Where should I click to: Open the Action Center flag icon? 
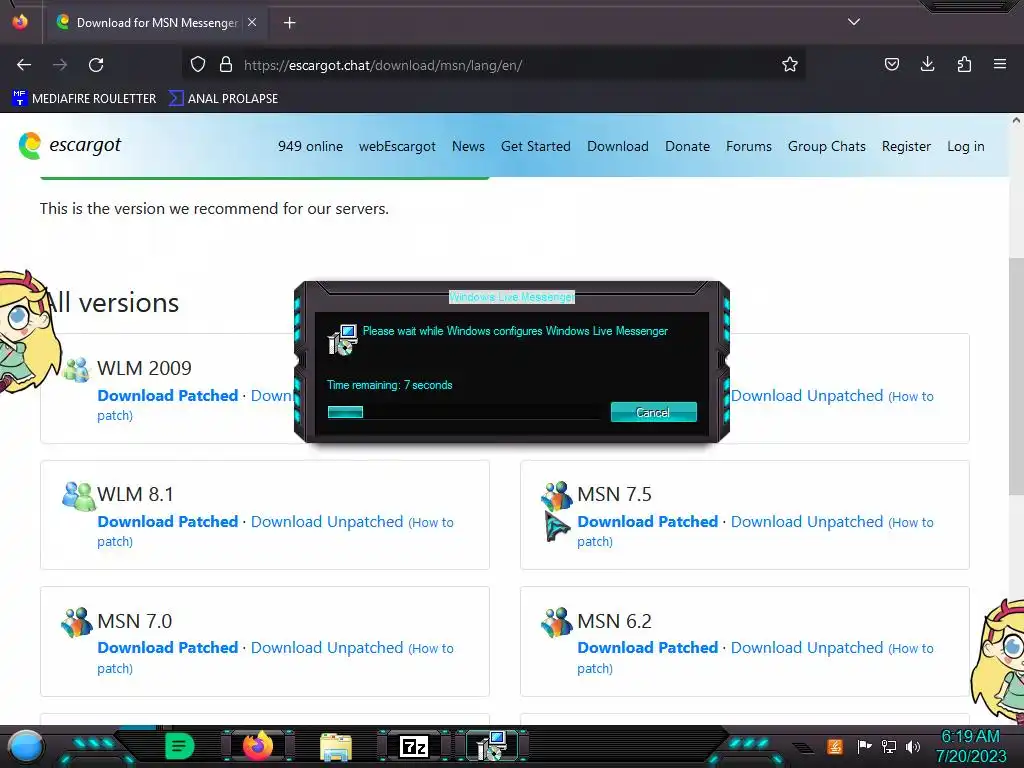(x=863, y=746)
